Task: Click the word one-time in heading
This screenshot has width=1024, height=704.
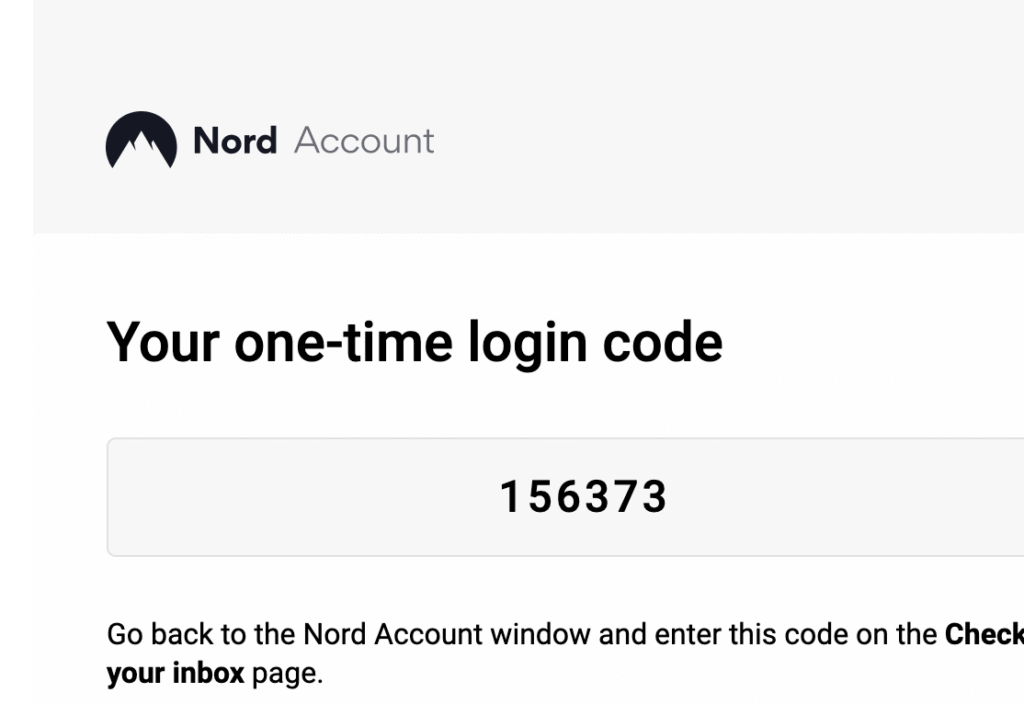Action: tap(344, 343)
